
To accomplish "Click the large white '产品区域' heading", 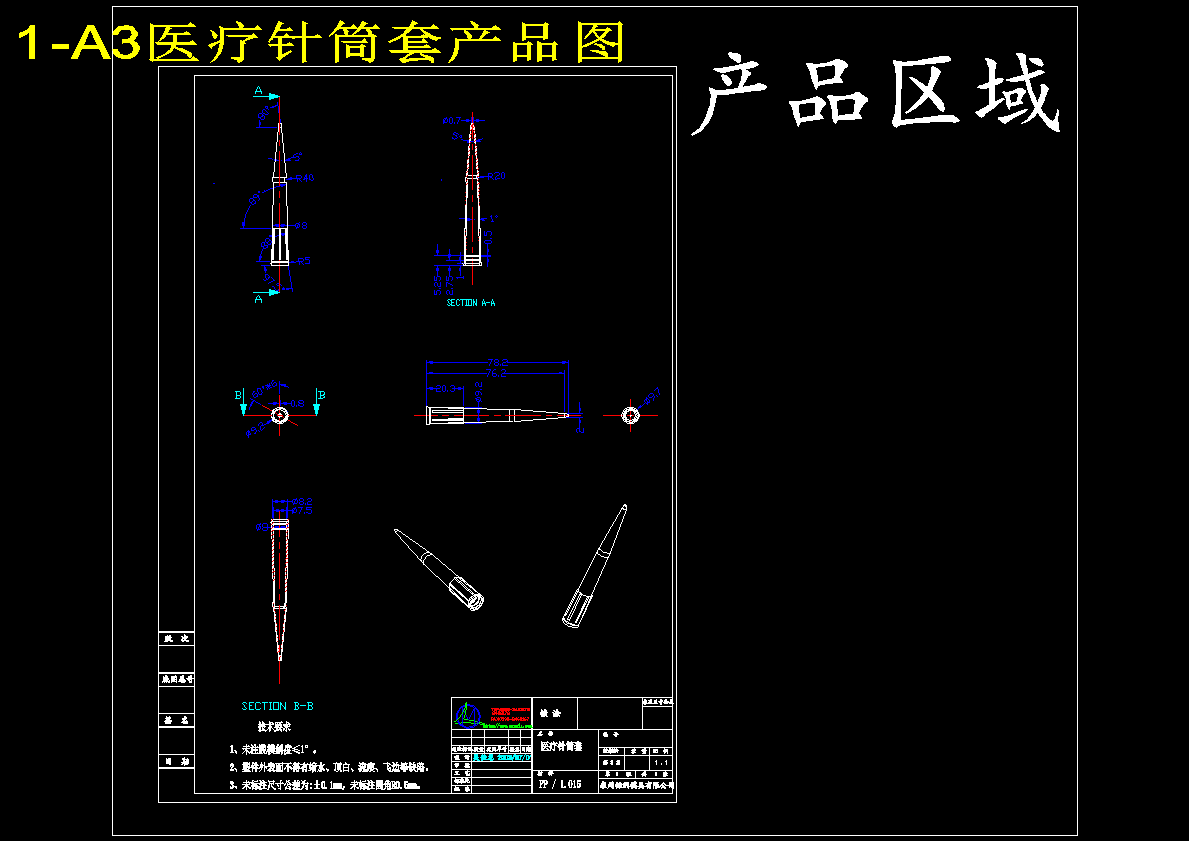I will (877, 95).
